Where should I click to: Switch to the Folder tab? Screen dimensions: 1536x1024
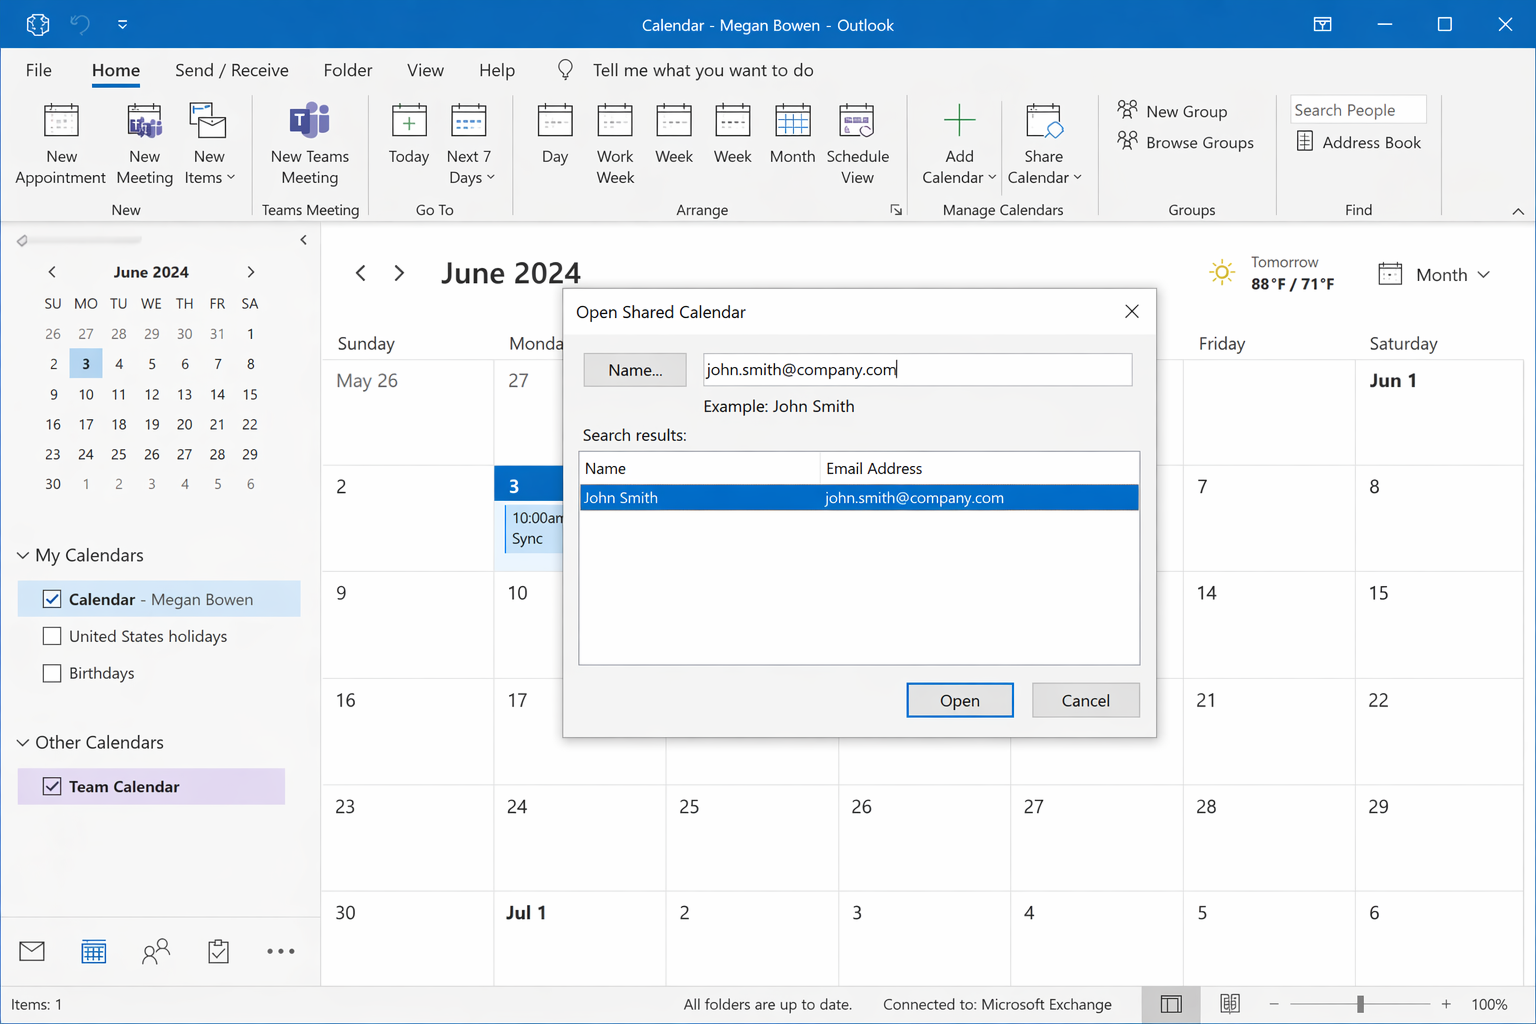(347, 70)
